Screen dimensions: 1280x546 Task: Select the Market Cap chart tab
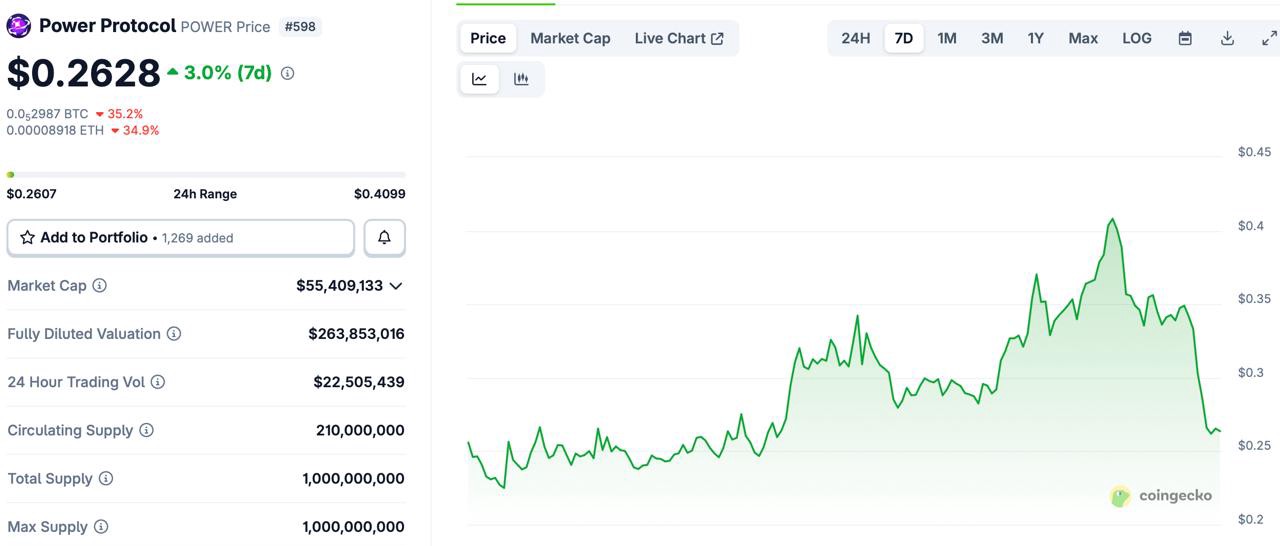pos(570,38)
